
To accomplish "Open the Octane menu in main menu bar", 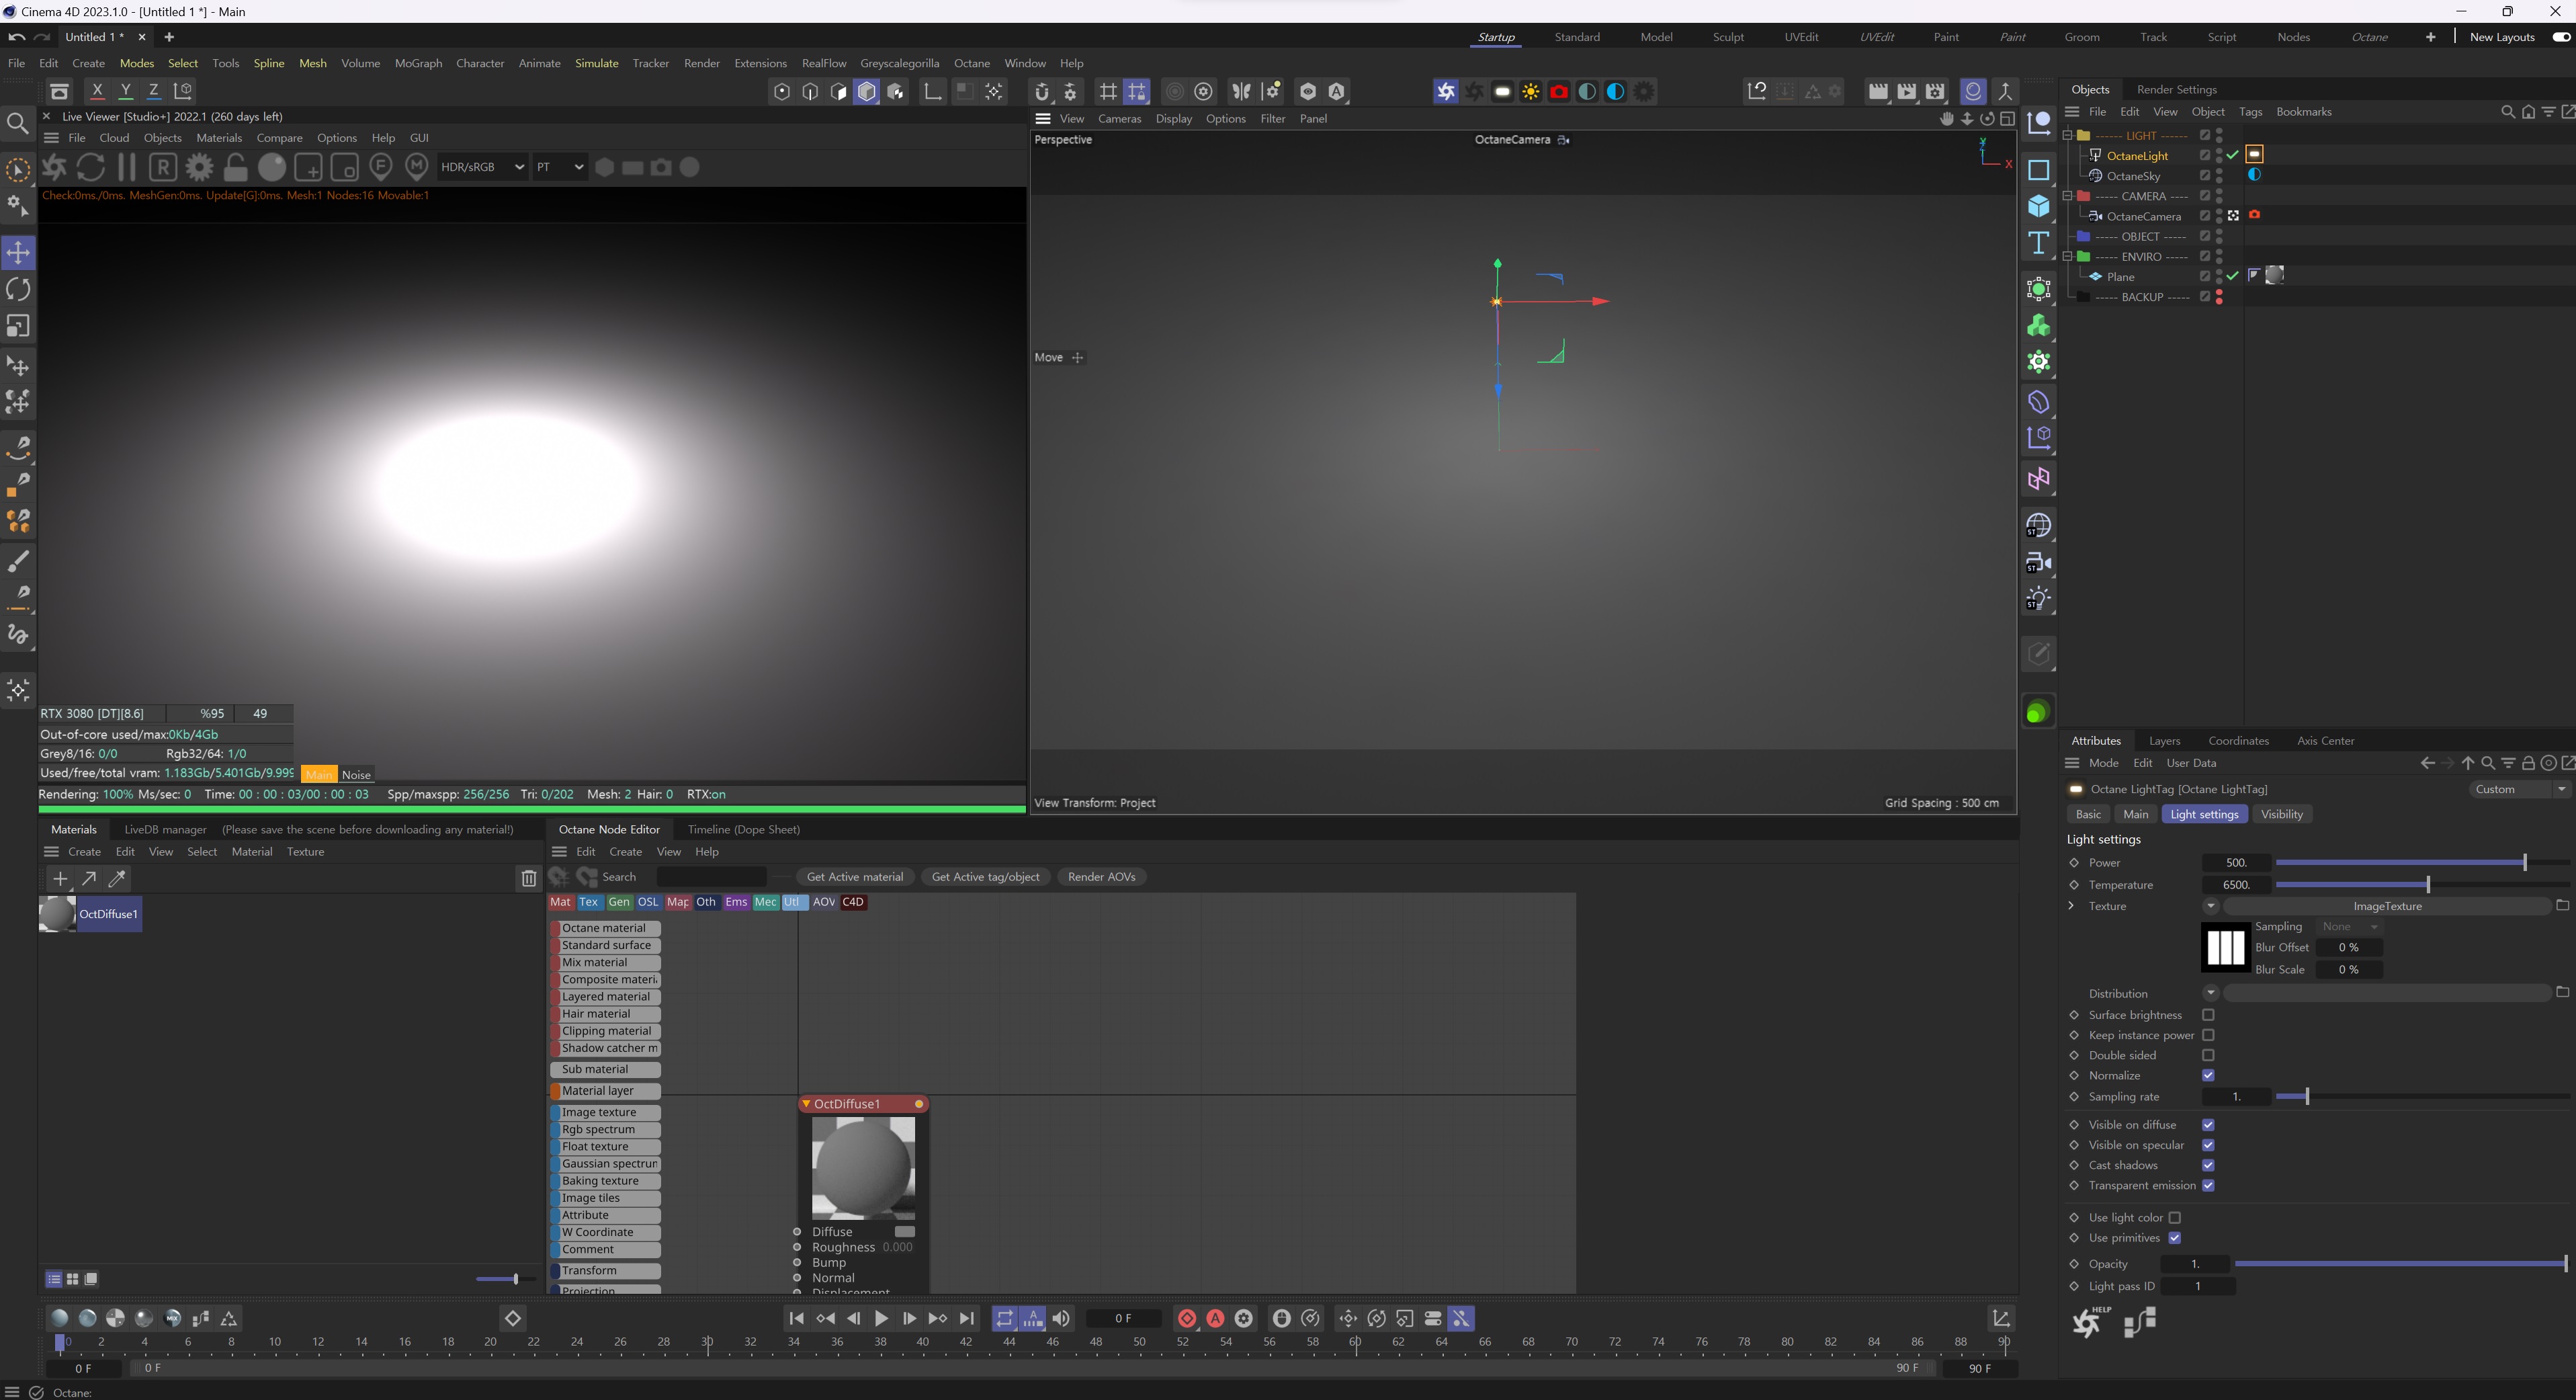I will point(971,63).
